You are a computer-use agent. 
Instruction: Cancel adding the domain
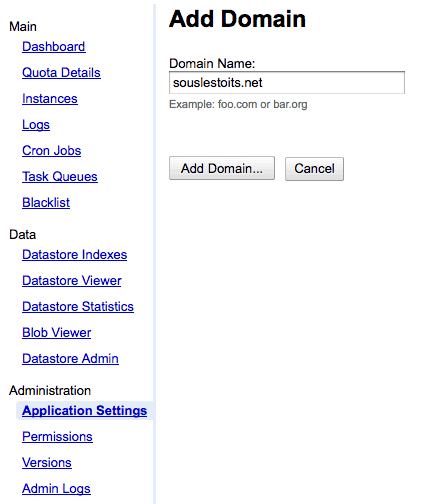[x=314, y=169]
